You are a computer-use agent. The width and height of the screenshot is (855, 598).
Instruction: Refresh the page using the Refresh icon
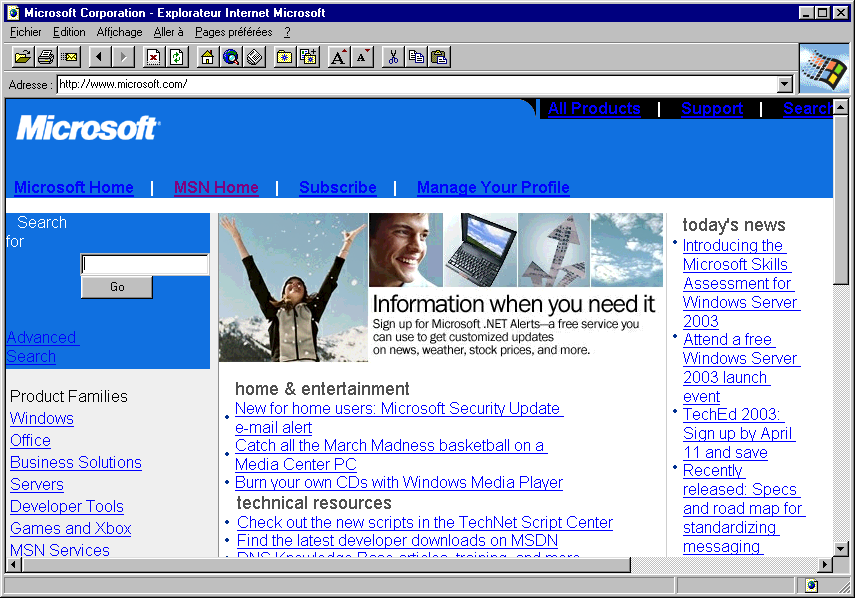point(177,57)
